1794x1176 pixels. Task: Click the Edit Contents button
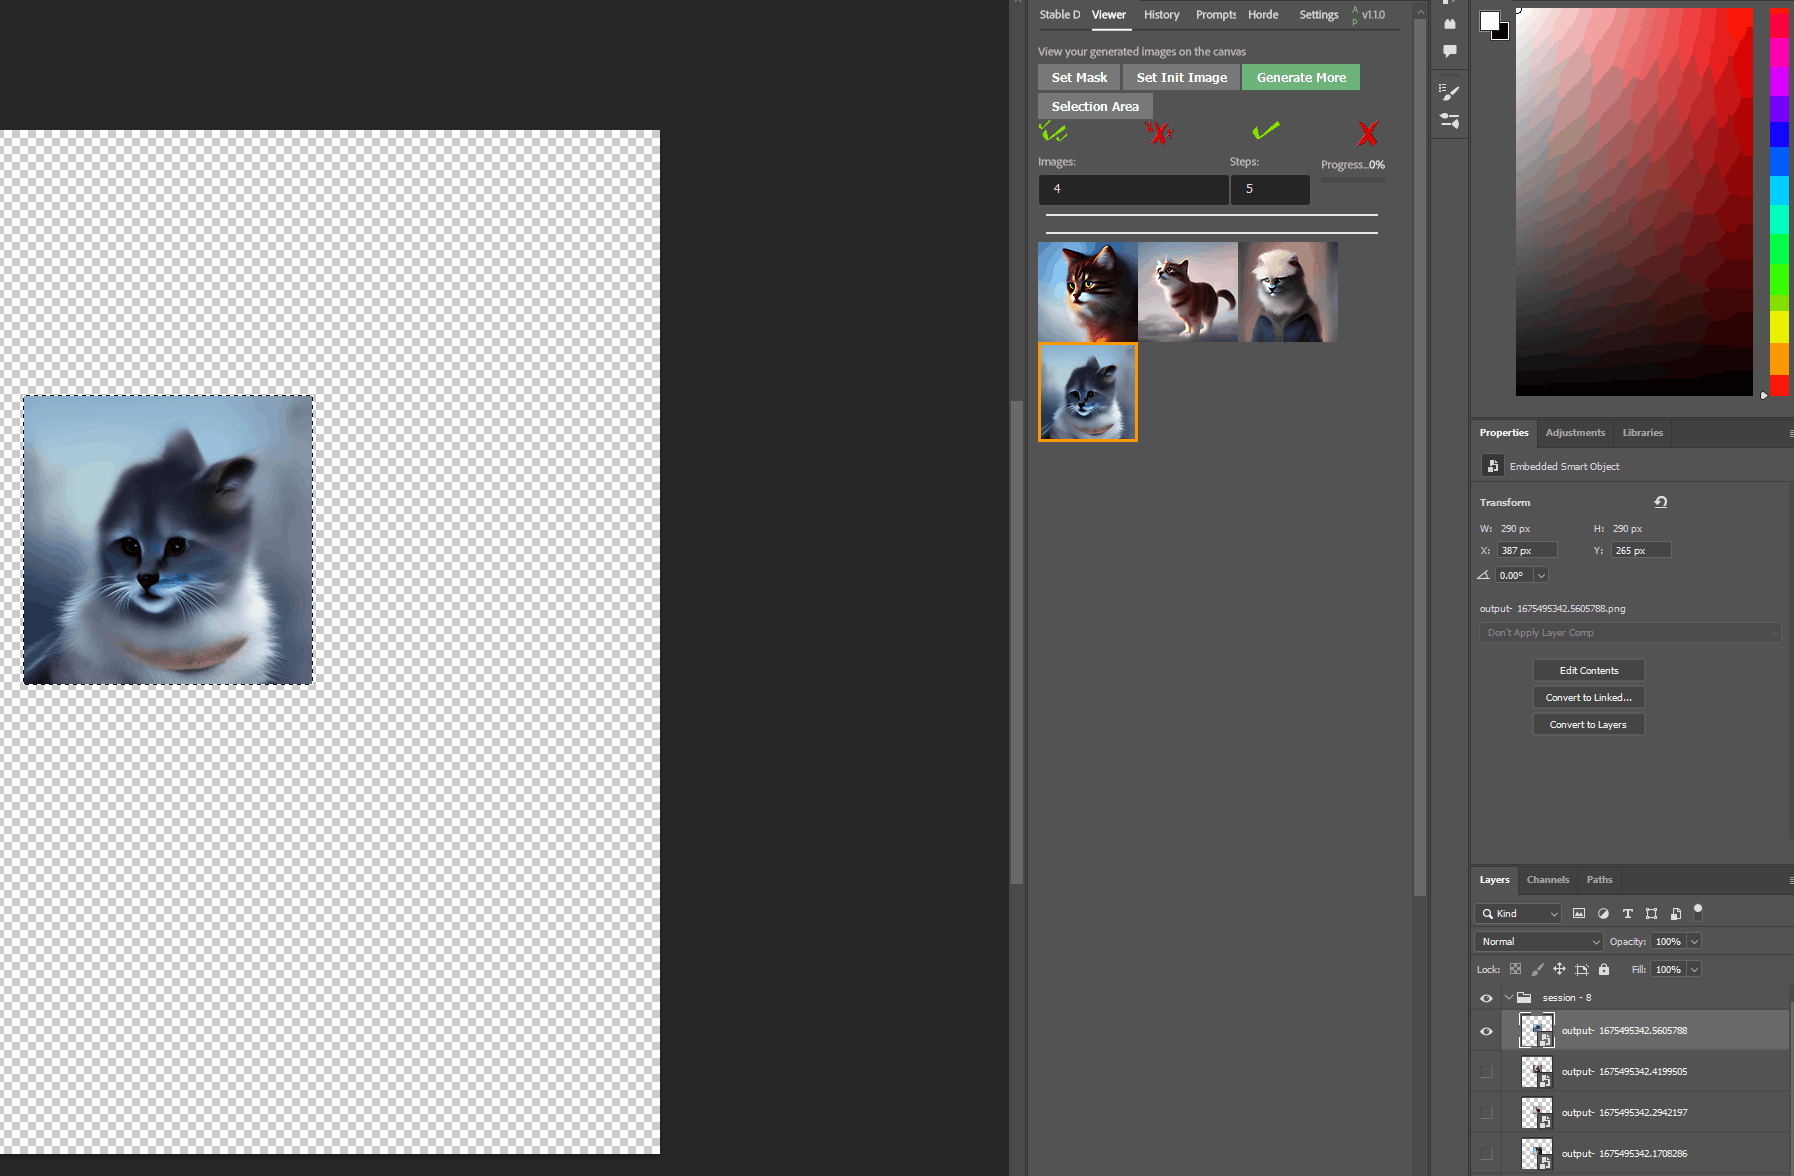(x=1588, y=670)
